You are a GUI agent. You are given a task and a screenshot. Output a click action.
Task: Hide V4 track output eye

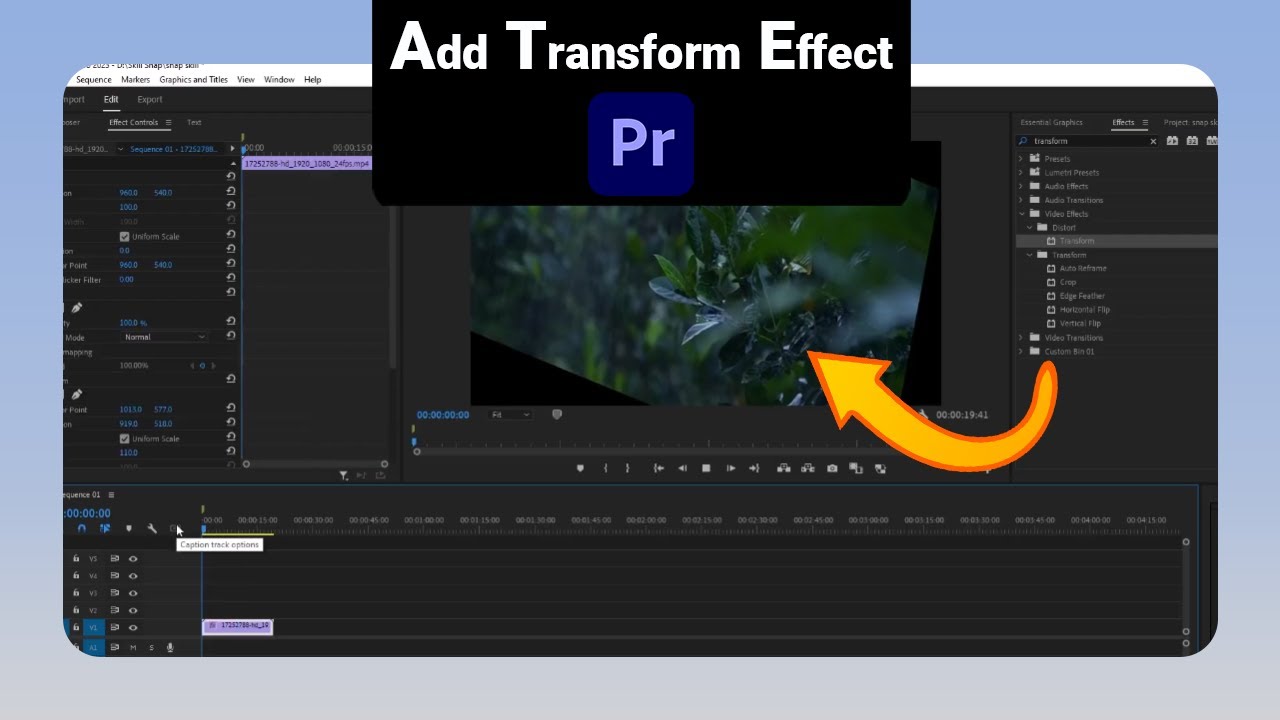[x=133, y=576]
